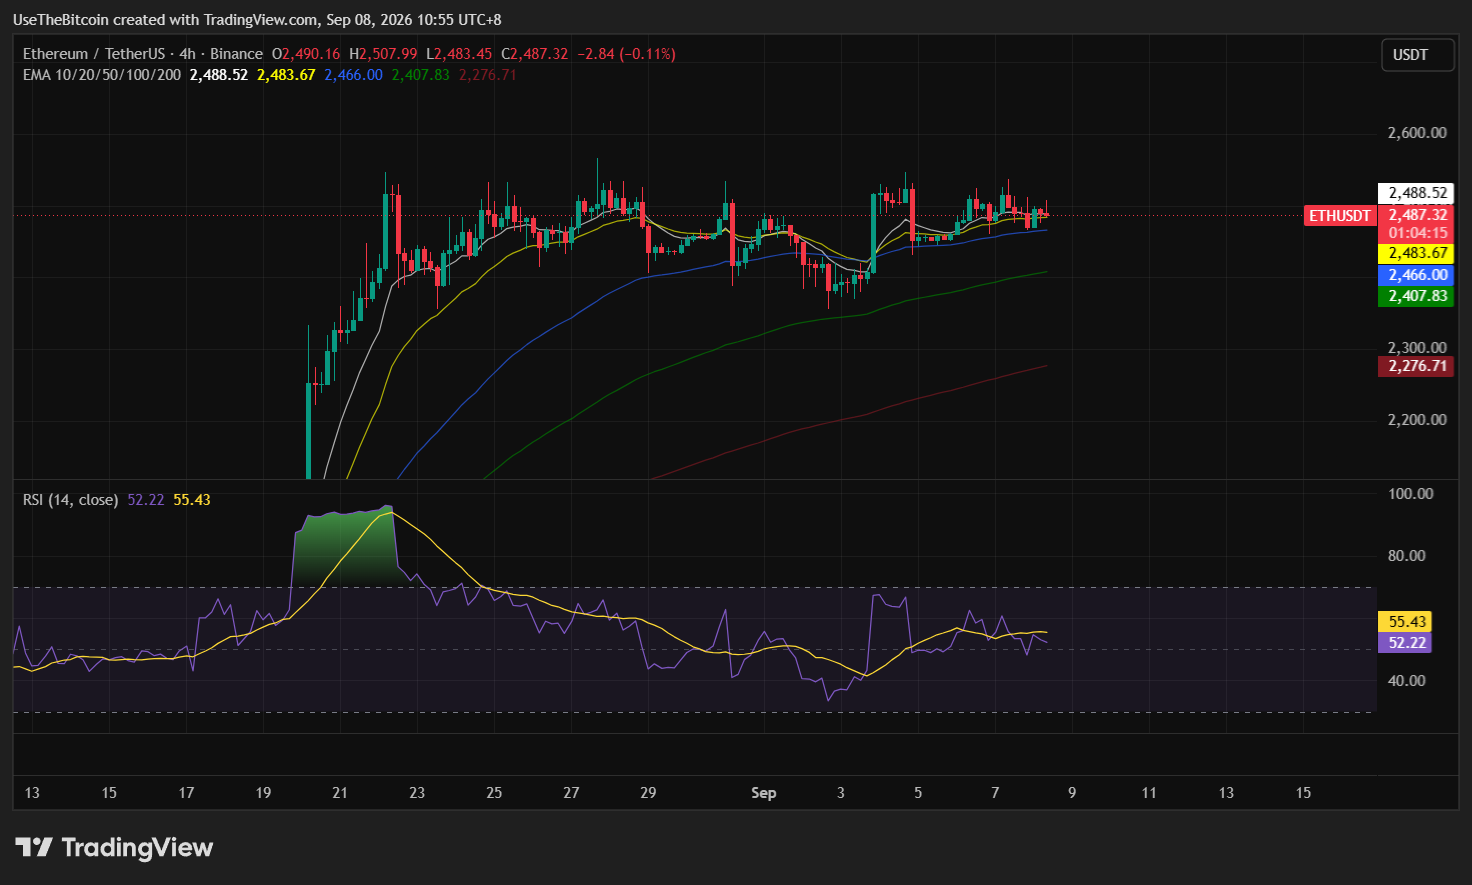Click the EMA 10 value 2,488.52 in legend
This screenshot has height=885, width=1472.
(219, 75)
